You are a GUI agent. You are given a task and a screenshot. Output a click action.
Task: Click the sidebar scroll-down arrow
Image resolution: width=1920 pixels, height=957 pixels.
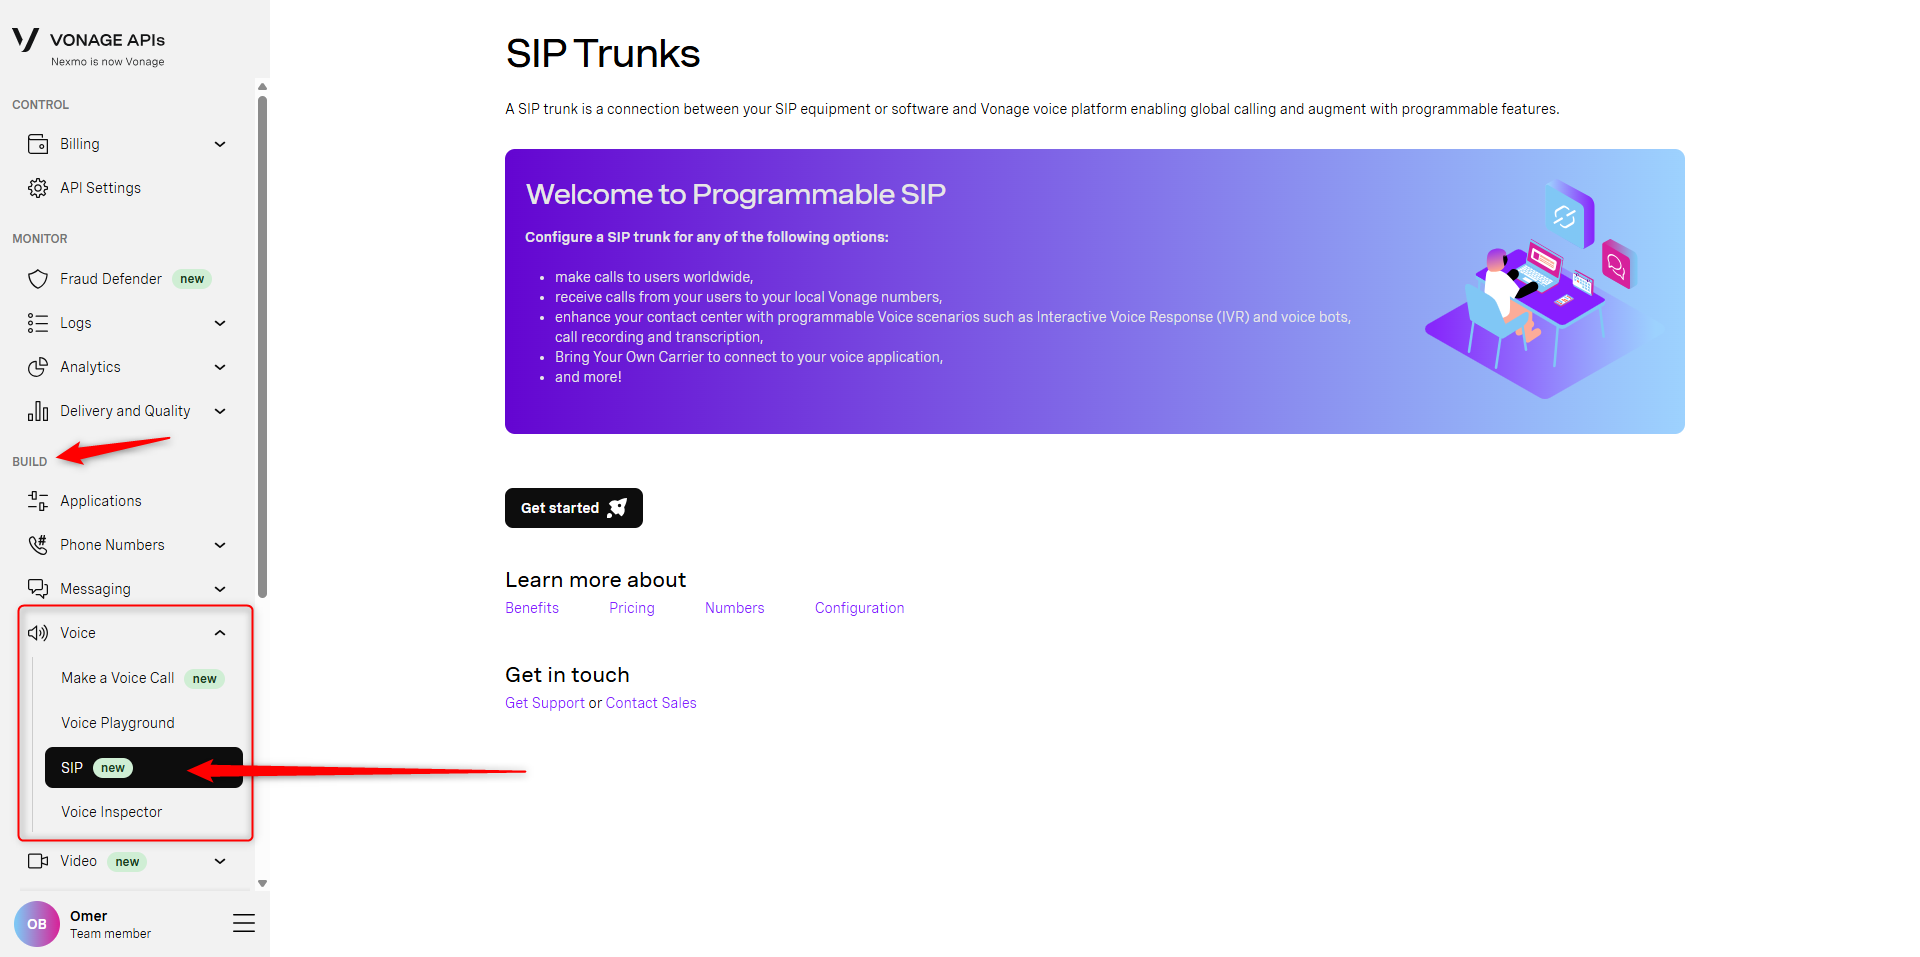[x=262, y=883]
